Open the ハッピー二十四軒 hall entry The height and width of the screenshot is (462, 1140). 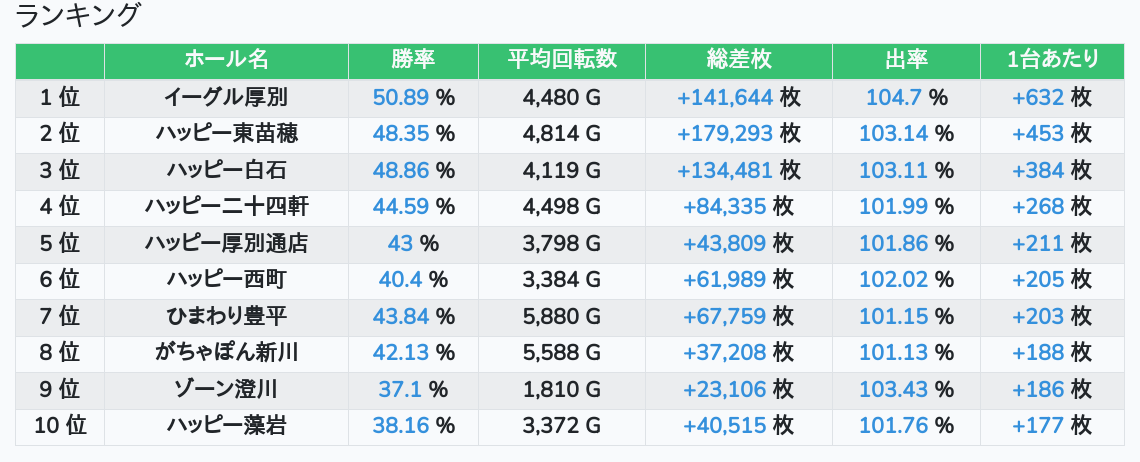[x=226, y=207]
